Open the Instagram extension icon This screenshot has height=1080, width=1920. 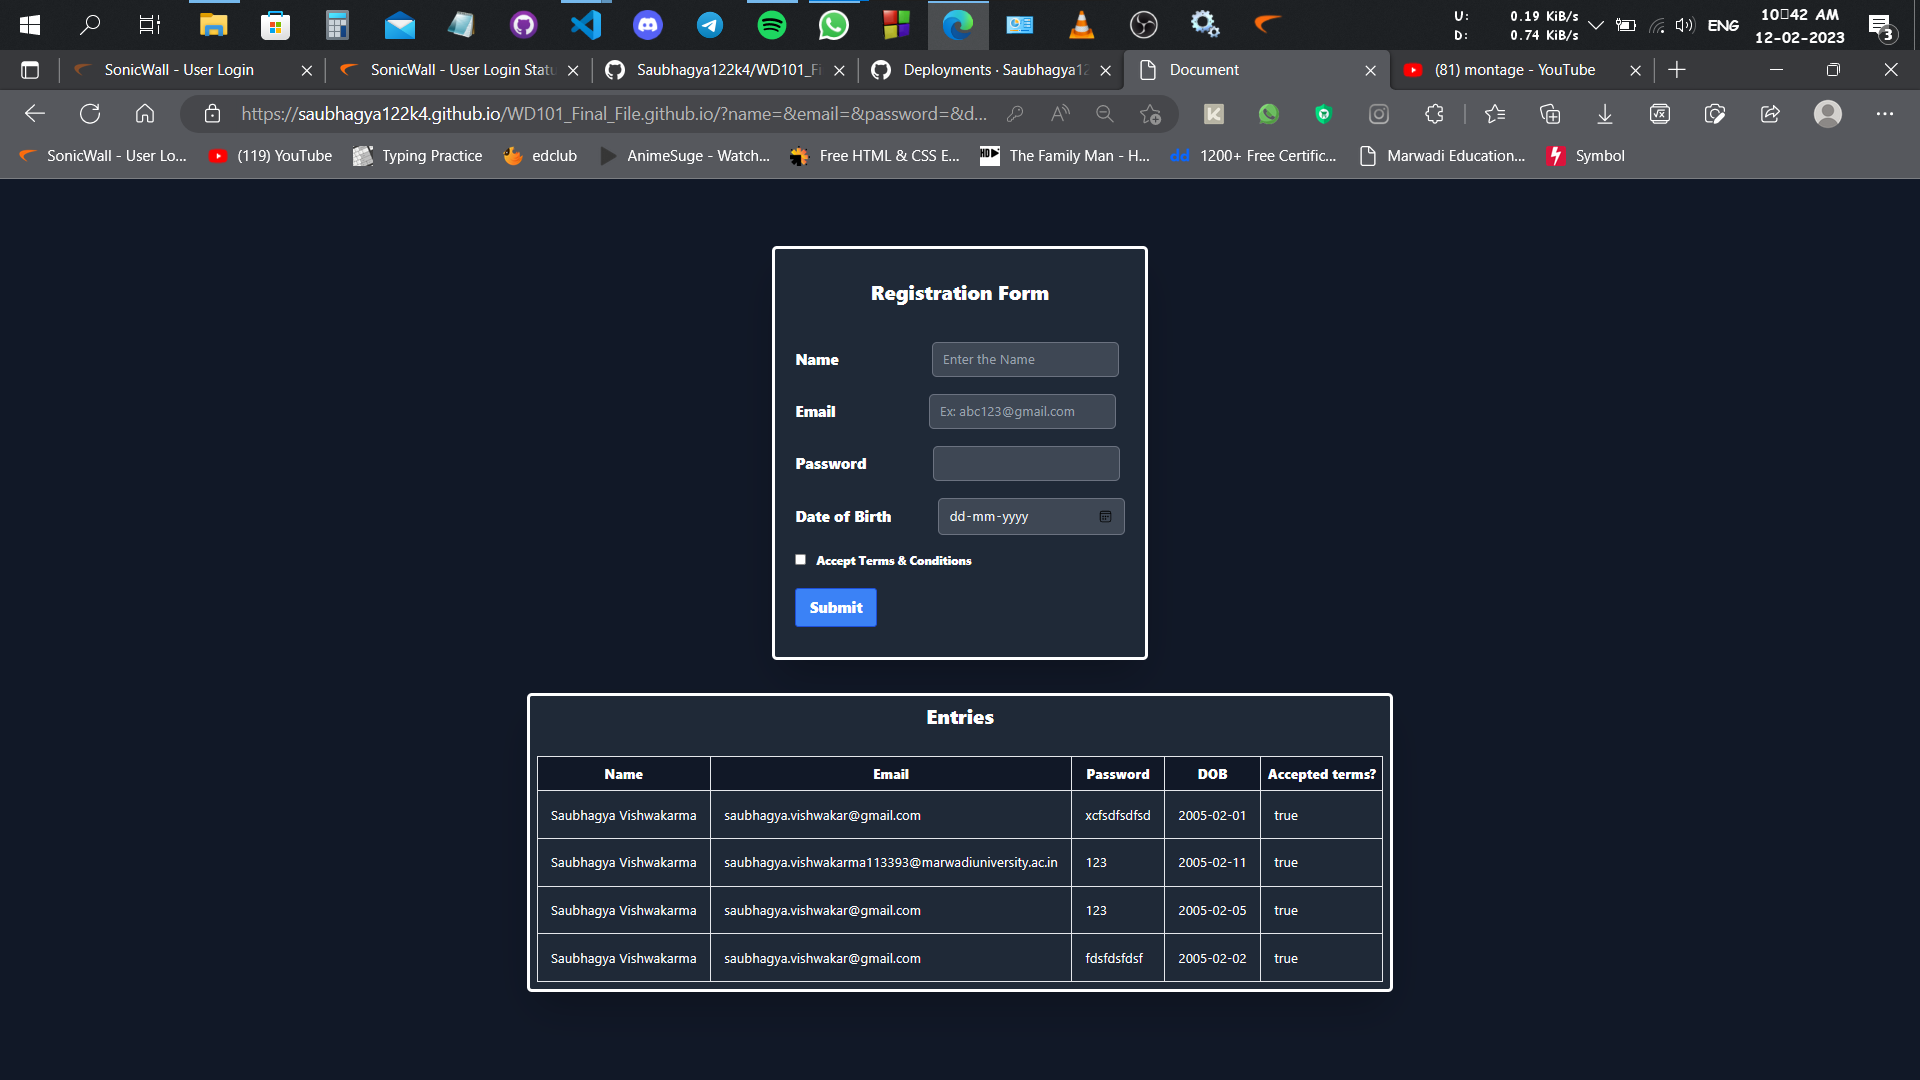(x=1379, y=114)
